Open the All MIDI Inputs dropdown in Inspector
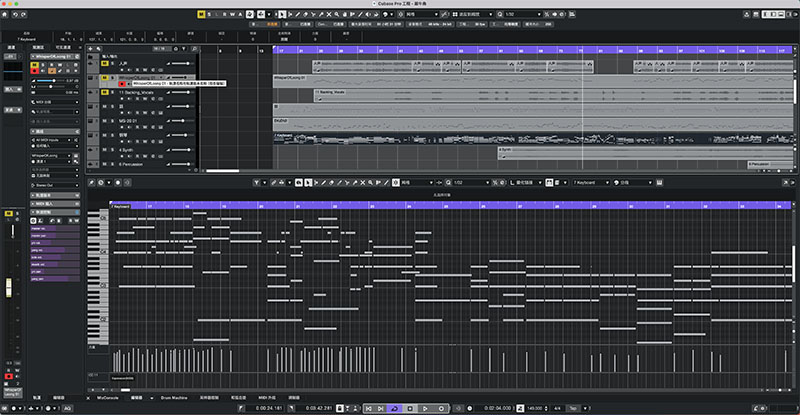 pos(53,139)
